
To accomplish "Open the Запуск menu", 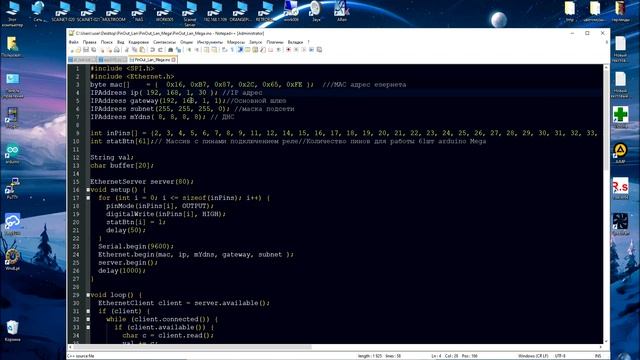I will (256, 42).
